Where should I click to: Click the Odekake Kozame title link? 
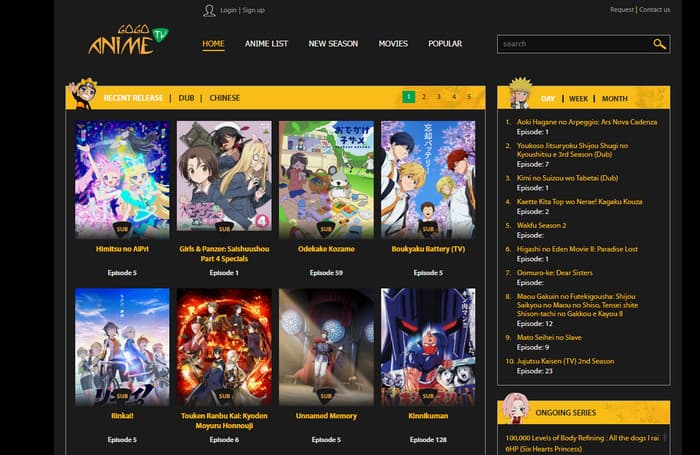(x=326, y=249)
